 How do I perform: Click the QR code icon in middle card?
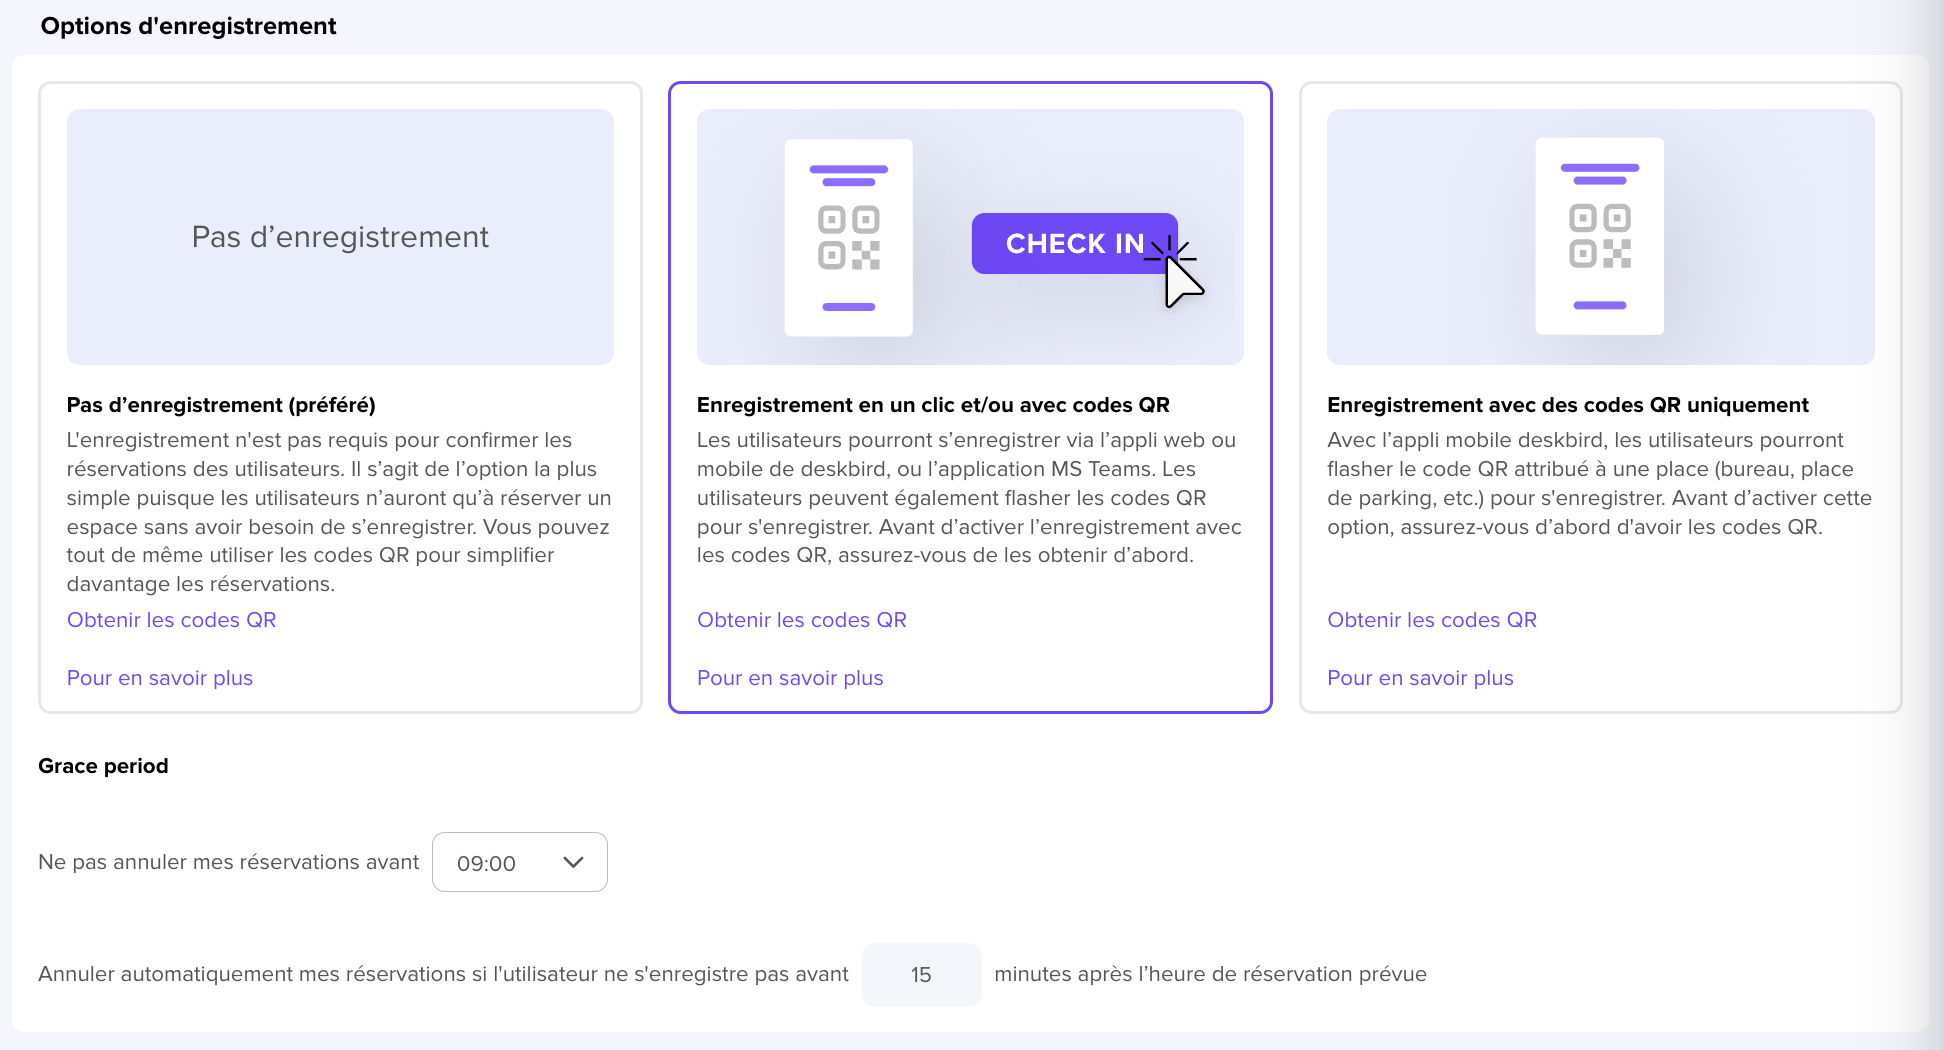click(x=849, y=238)
